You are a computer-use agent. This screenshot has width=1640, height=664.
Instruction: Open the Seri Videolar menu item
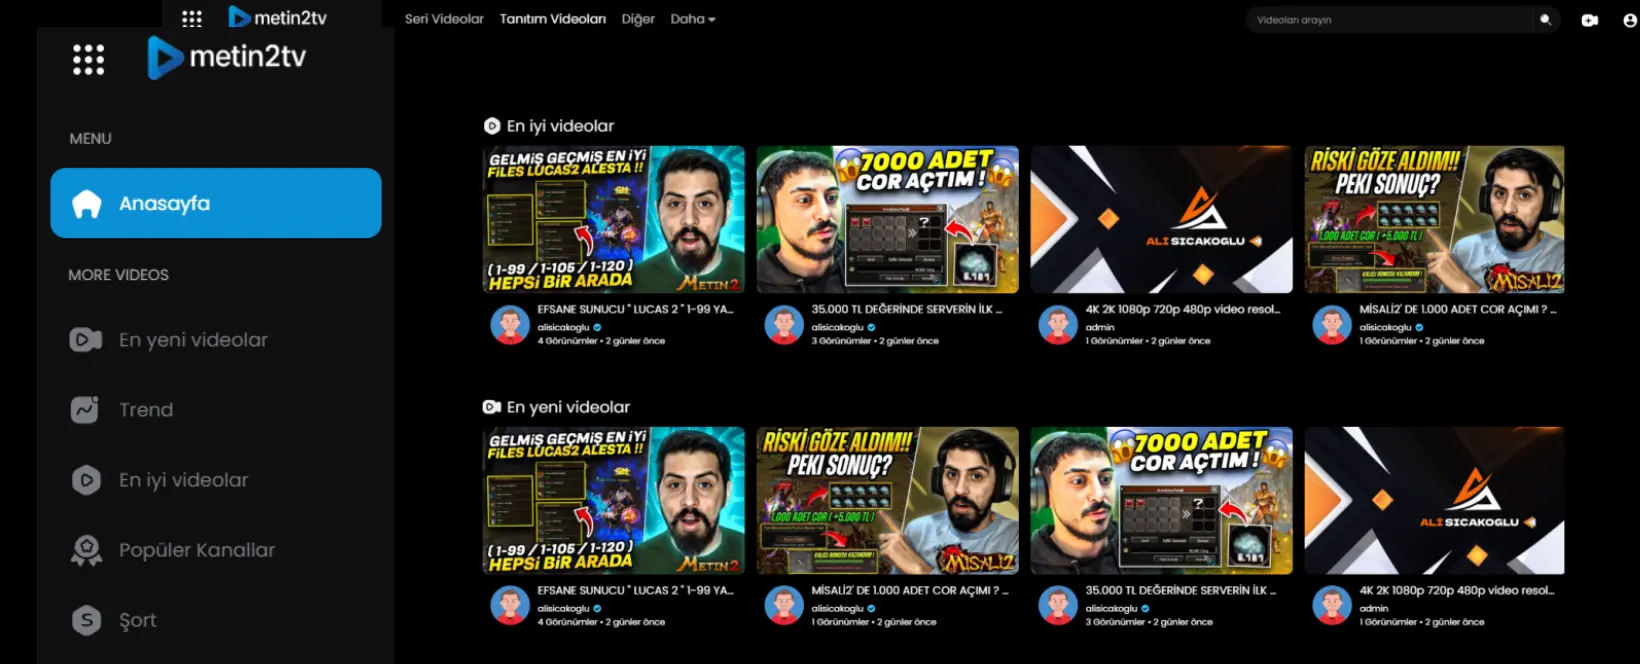coord(444,19)
